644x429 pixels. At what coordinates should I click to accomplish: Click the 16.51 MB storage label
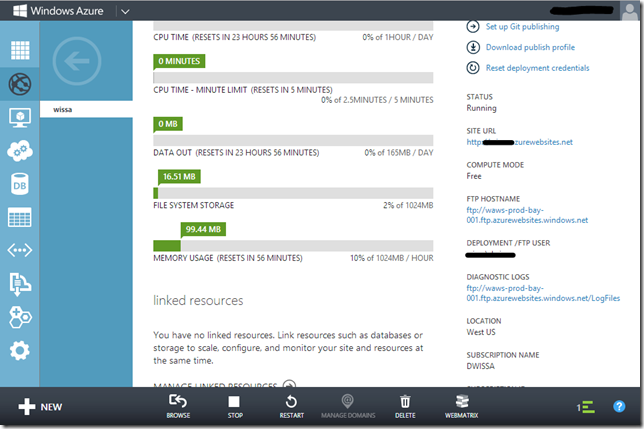179,177
